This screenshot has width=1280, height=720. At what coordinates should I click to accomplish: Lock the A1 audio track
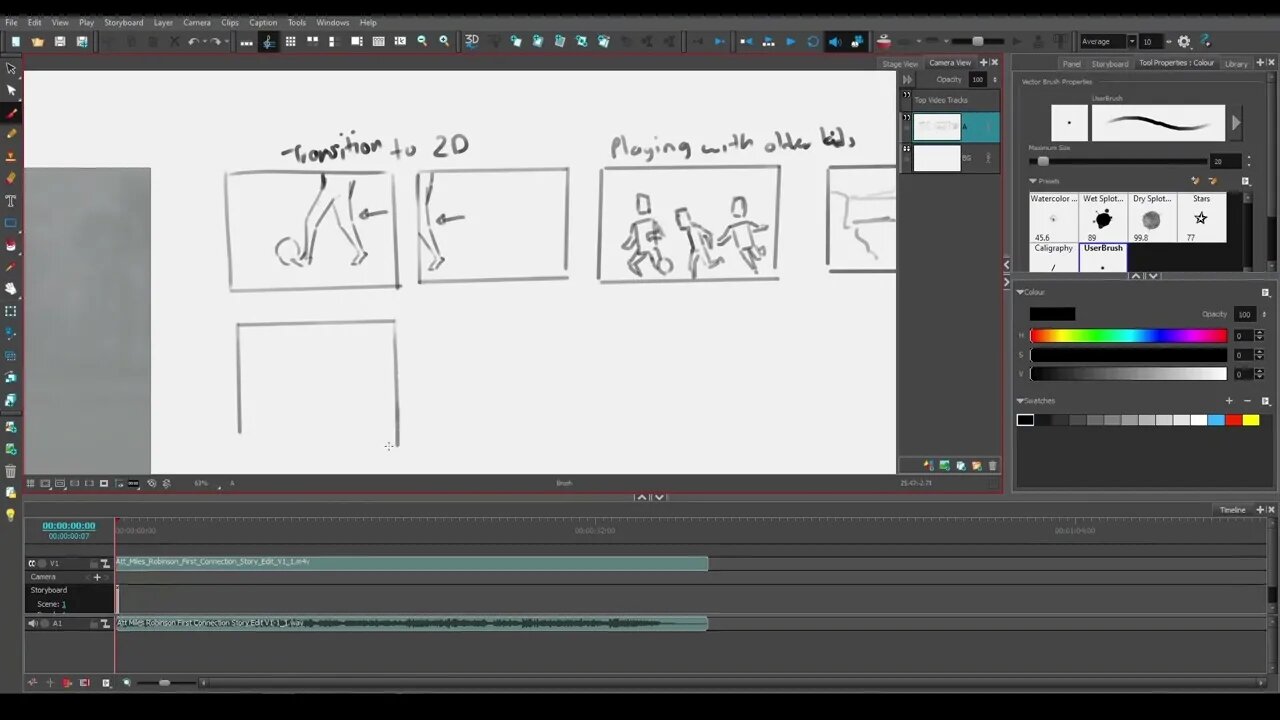(93, 623)
